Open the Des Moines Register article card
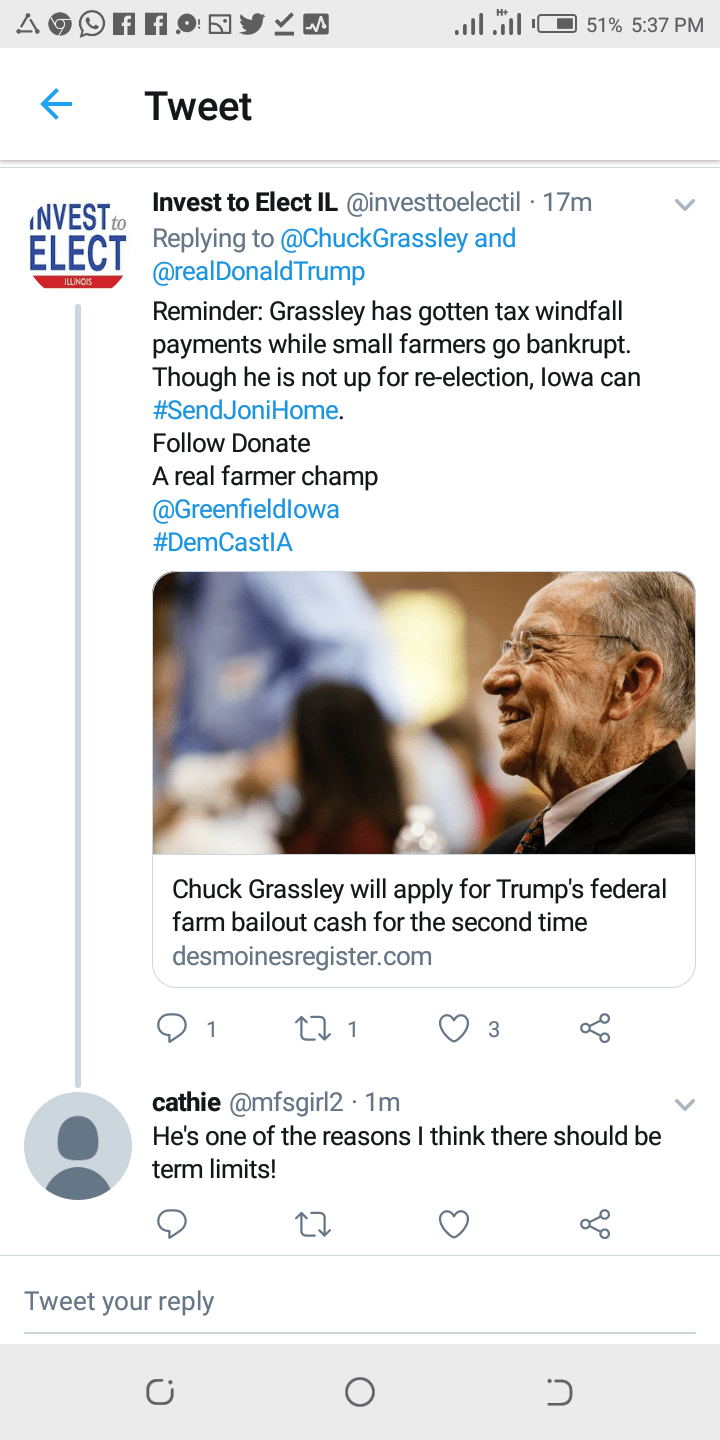720x1440 pixels. click(423, 778)
